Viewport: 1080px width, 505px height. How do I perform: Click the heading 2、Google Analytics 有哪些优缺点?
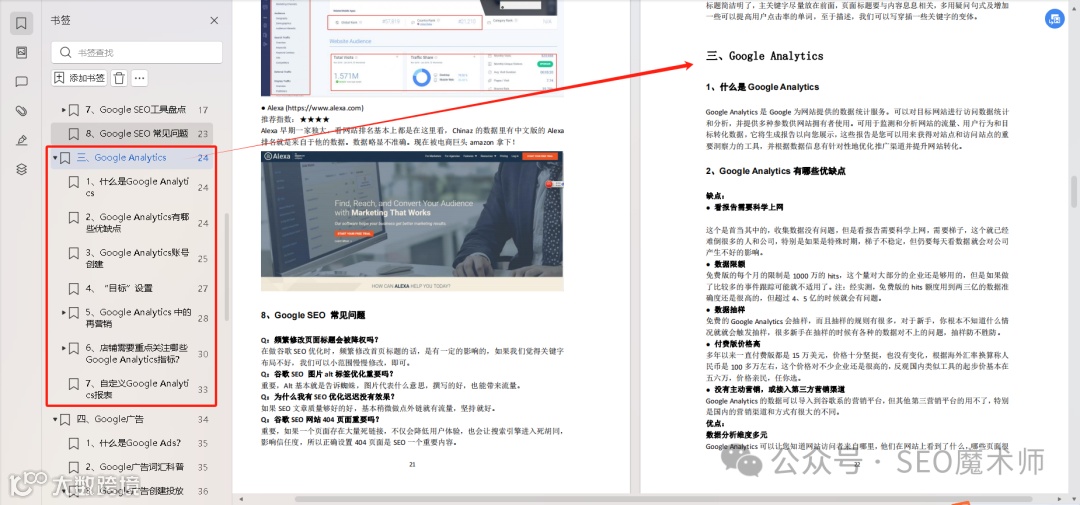tap(776, 171)
